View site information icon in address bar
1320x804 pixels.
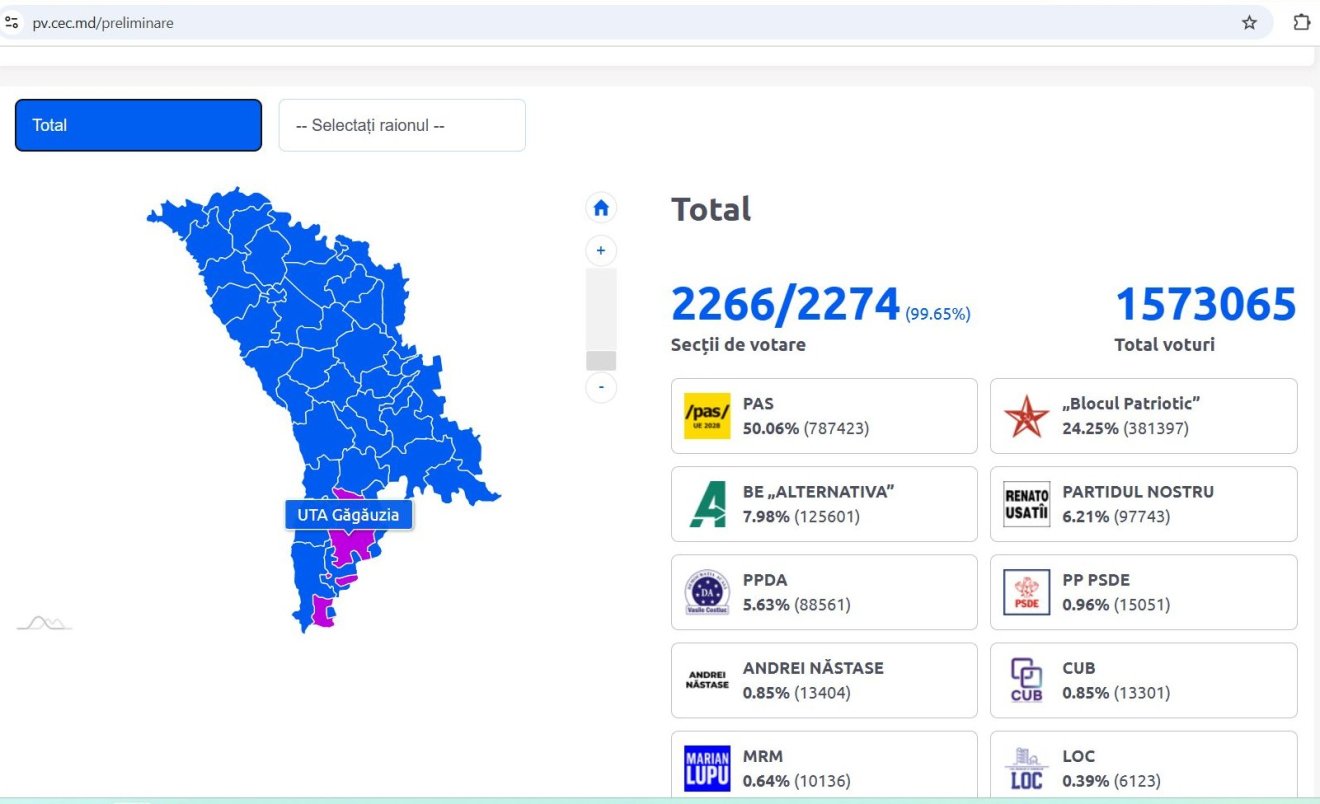pos(12,23)
